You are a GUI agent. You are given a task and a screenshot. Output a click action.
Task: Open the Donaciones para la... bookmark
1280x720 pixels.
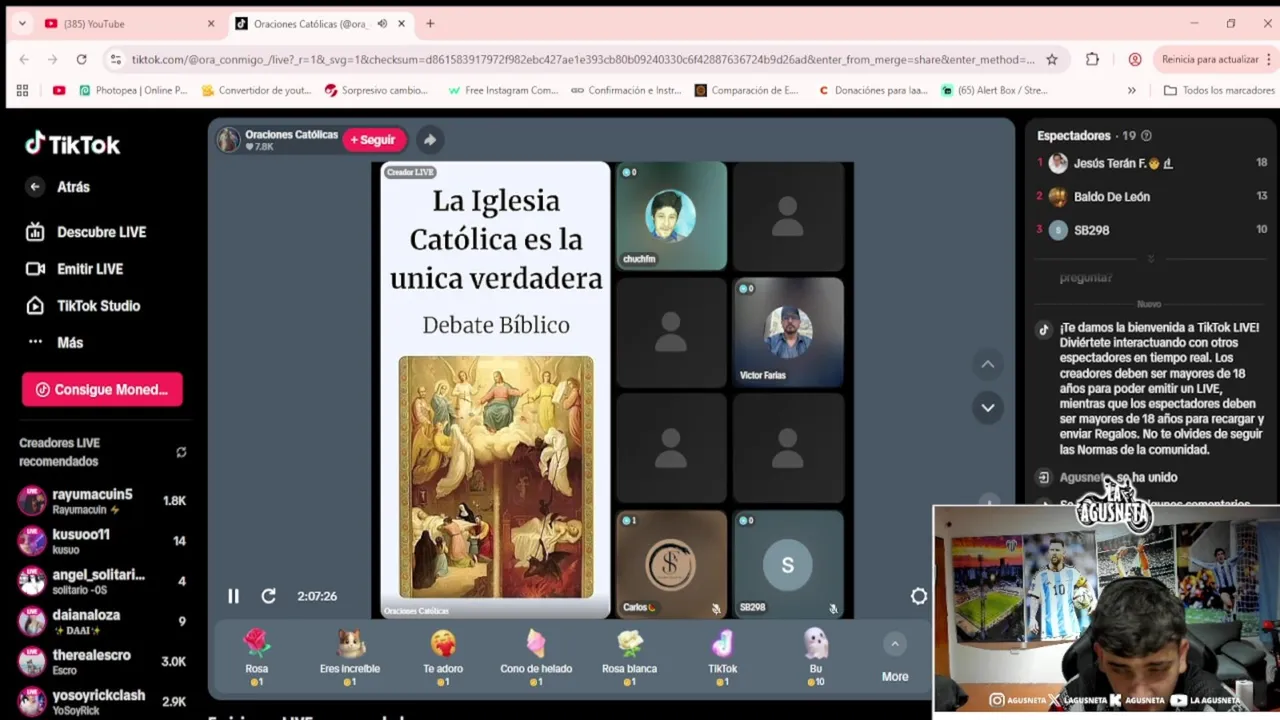pyautogui.click(x=873, y=90)
